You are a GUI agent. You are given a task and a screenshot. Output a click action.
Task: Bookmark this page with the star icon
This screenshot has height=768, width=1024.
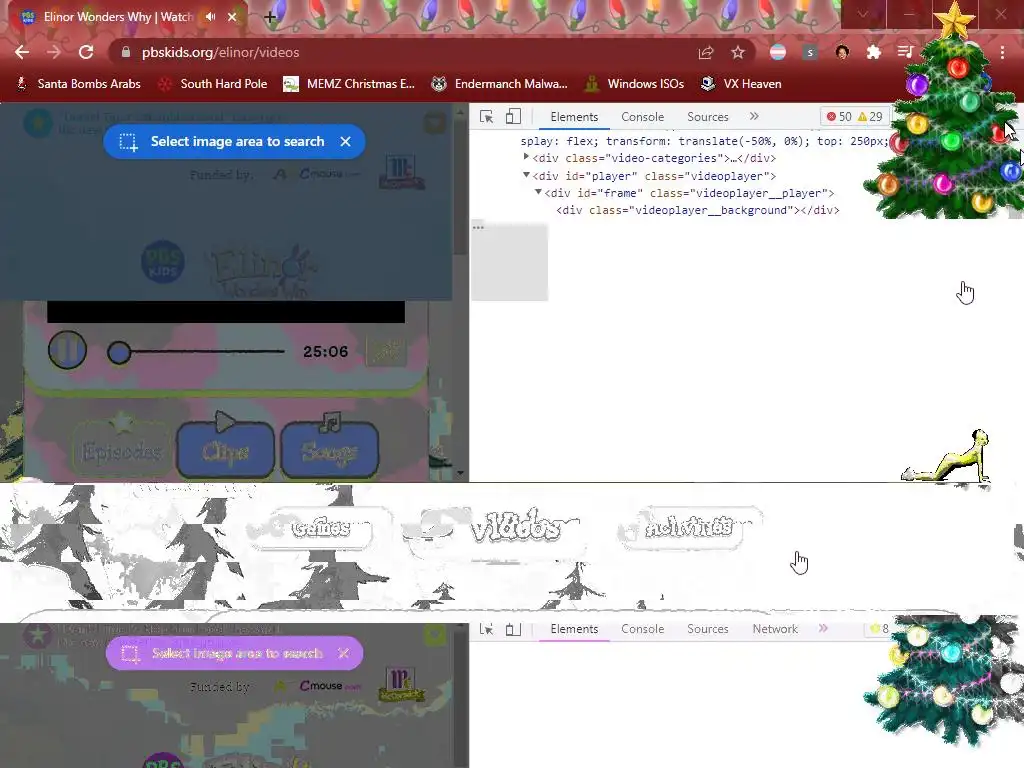pyautogui.click(x=738, y=52)
